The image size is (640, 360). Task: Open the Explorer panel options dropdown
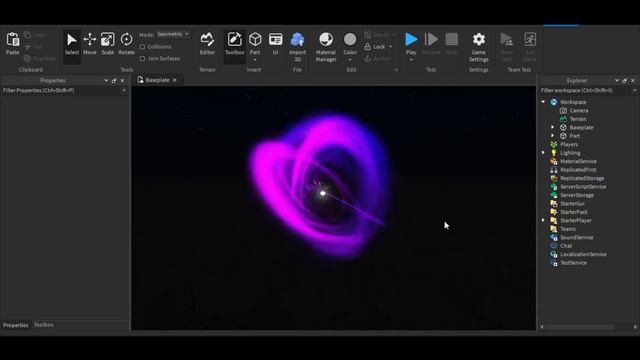616,80
